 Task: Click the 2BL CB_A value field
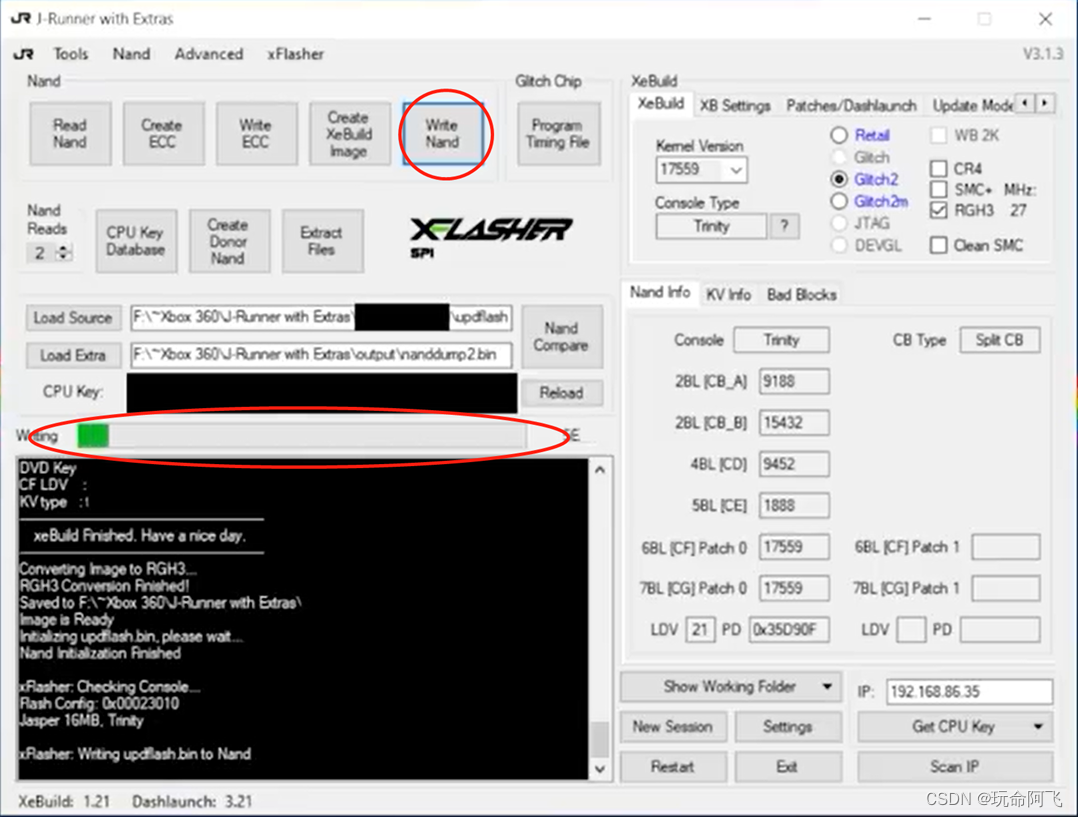coord(794,381)
